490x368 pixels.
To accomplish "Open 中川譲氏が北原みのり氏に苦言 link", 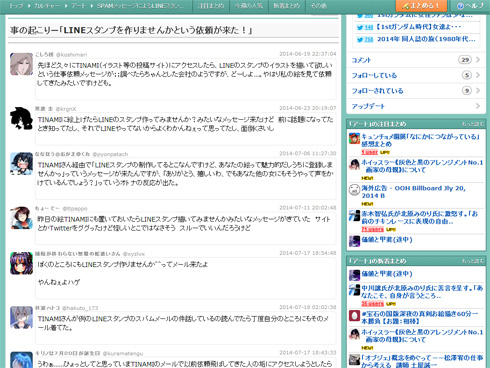I will (422, 292).
